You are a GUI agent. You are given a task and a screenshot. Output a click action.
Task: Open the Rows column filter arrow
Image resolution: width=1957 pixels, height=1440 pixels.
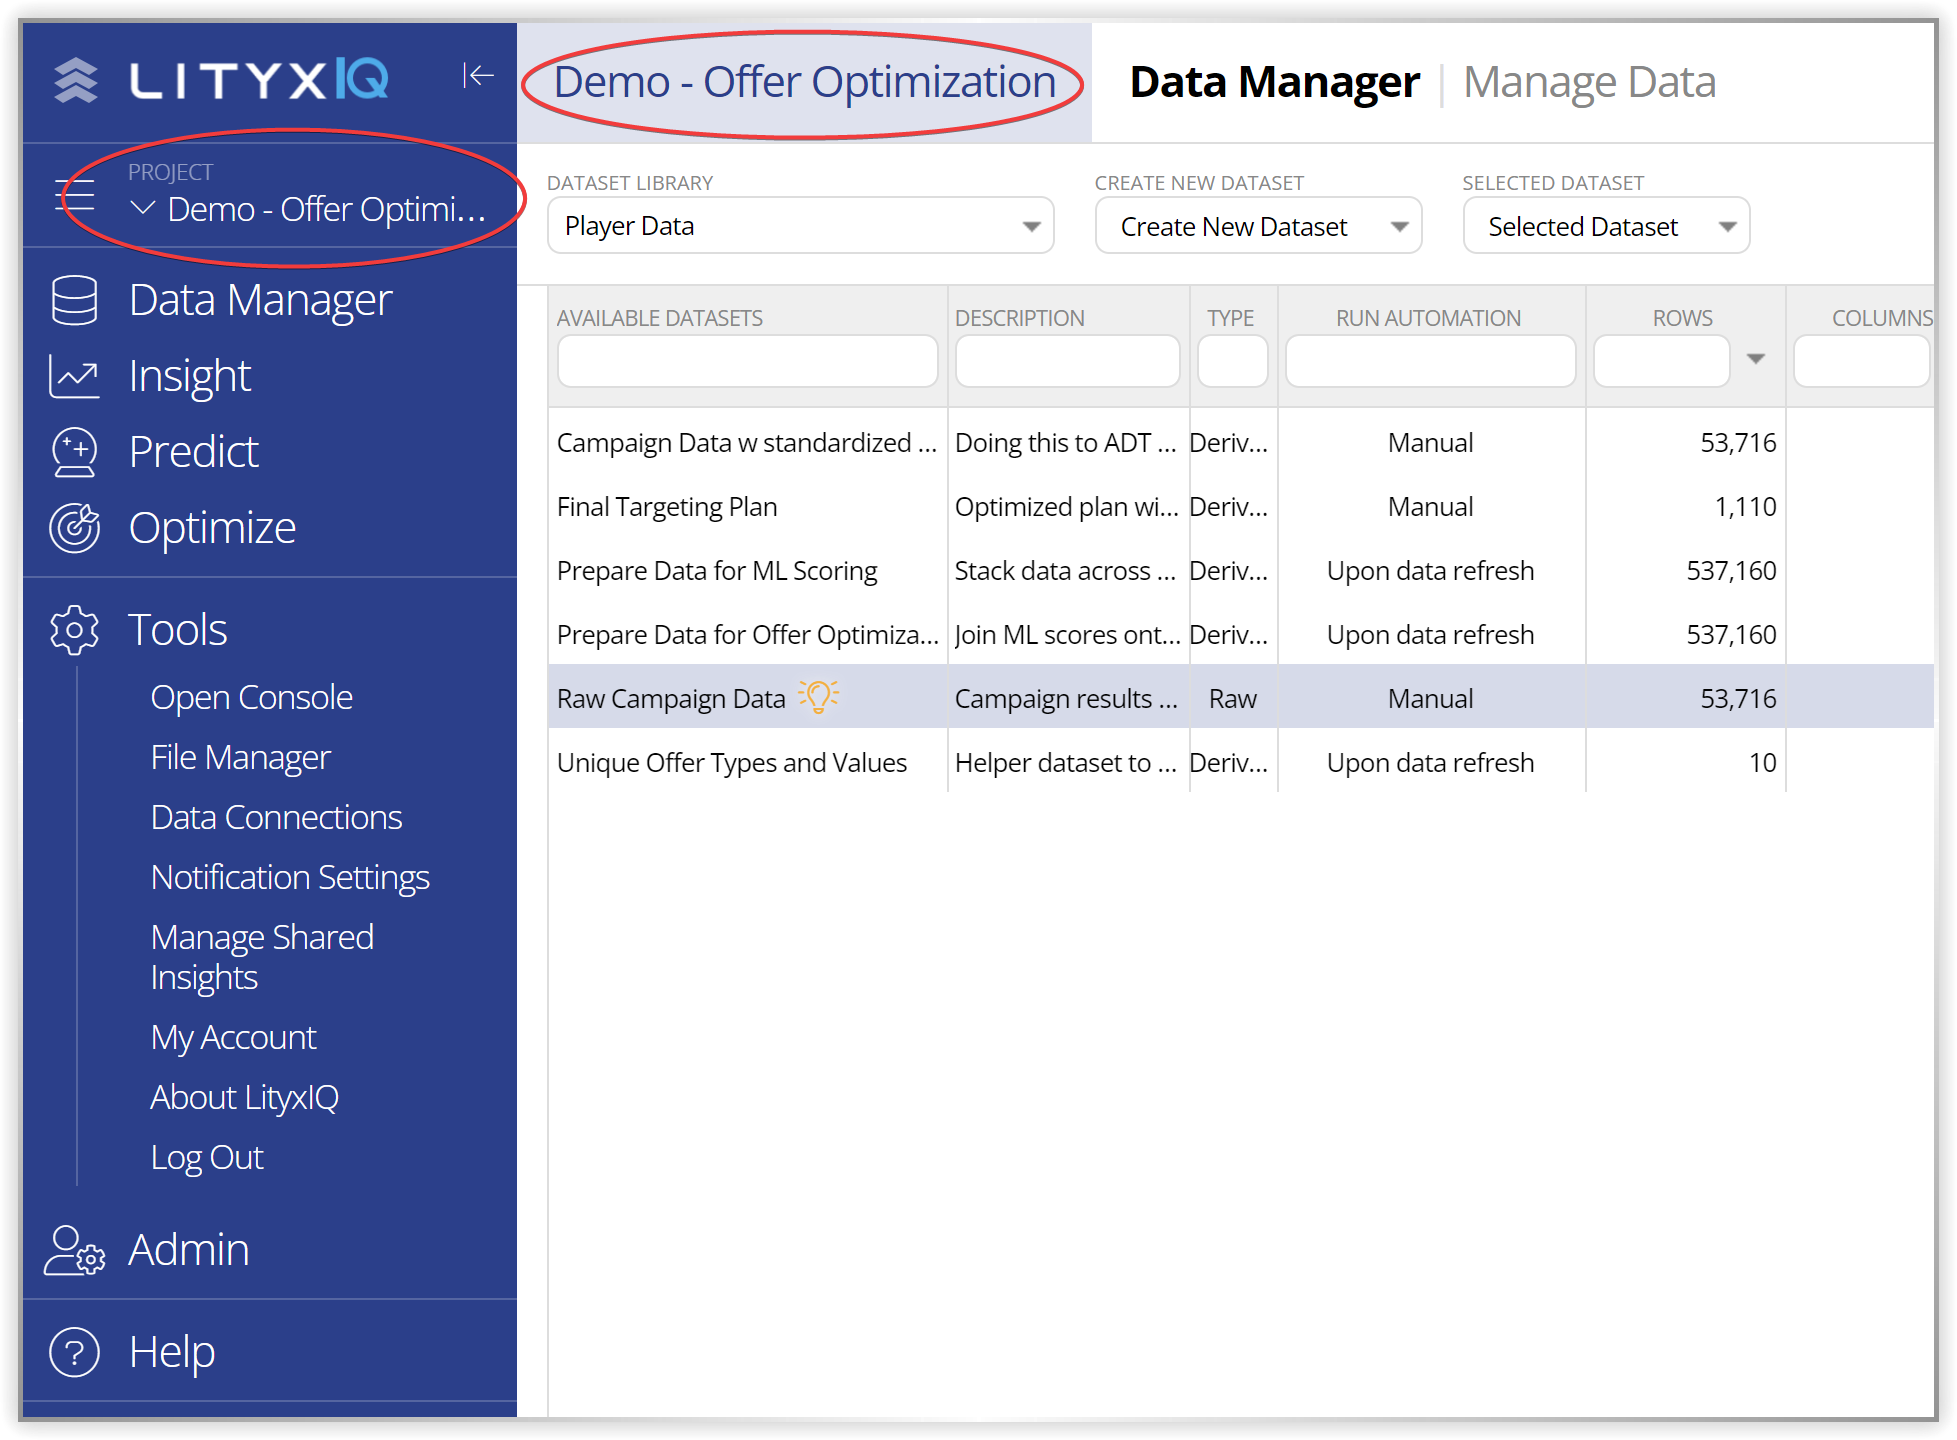[x=1755, y=359]
